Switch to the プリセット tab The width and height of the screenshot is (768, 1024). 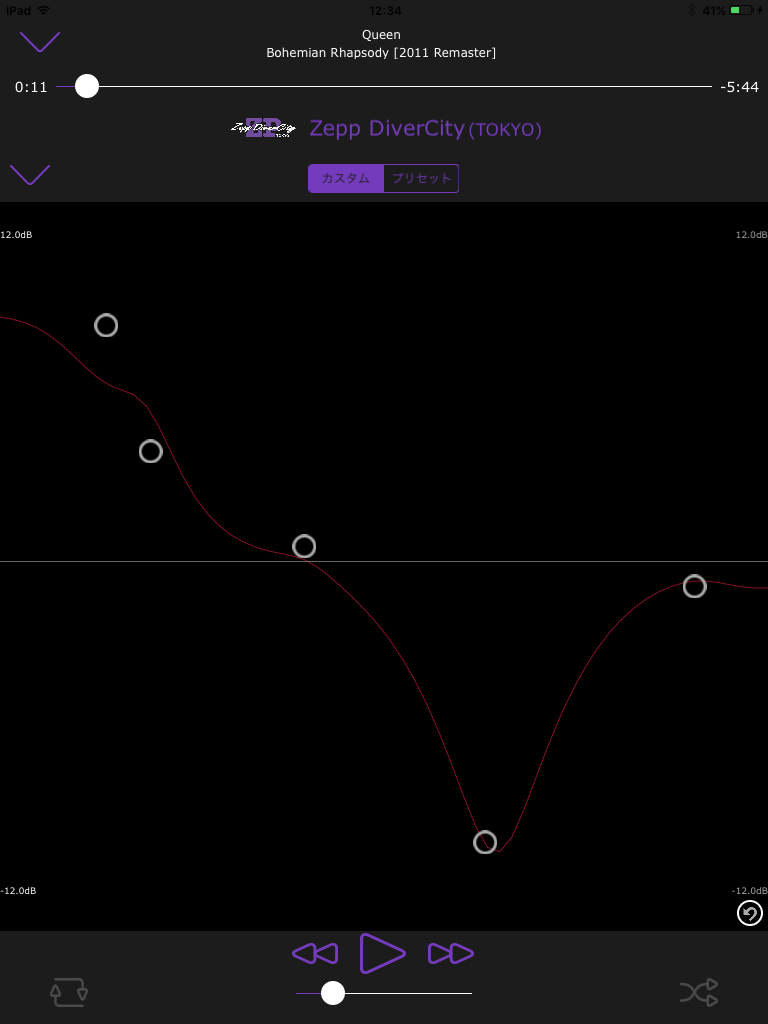pos(421,178)
